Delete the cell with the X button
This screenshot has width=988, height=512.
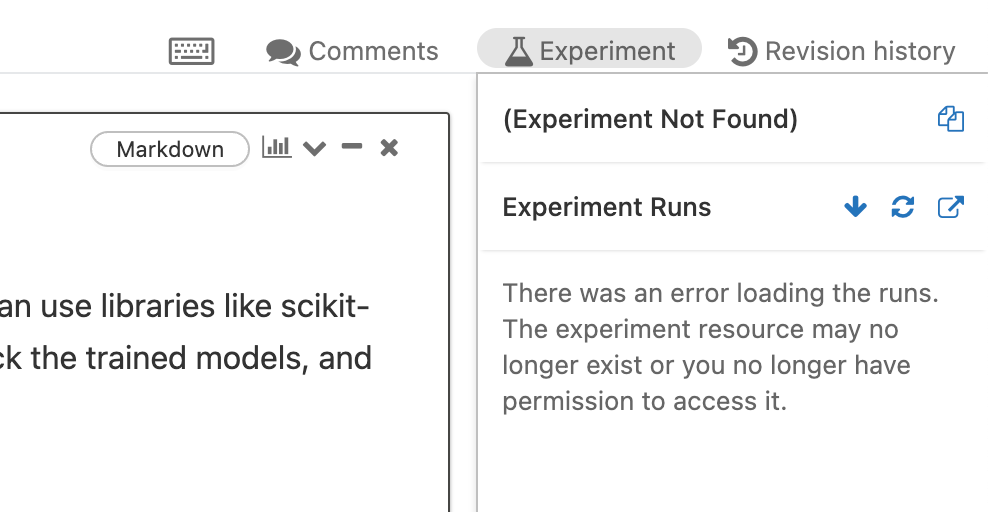[x=390, y=148]
